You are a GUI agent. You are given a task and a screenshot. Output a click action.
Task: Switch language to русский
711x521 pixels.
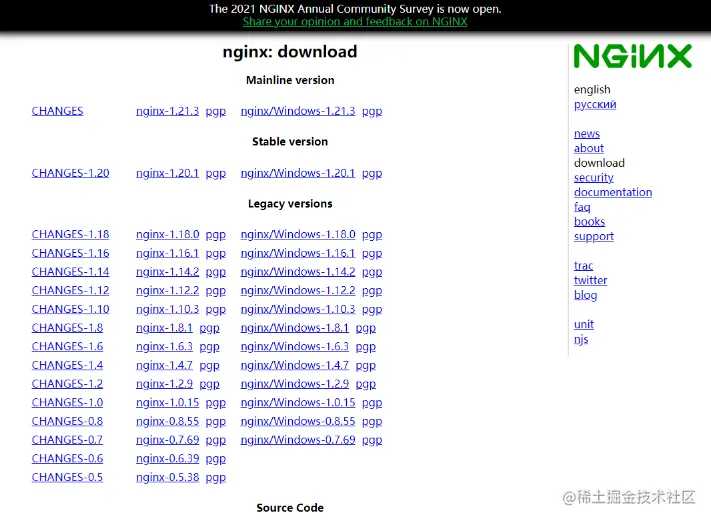pyautogui.click(x=595, y=105)
